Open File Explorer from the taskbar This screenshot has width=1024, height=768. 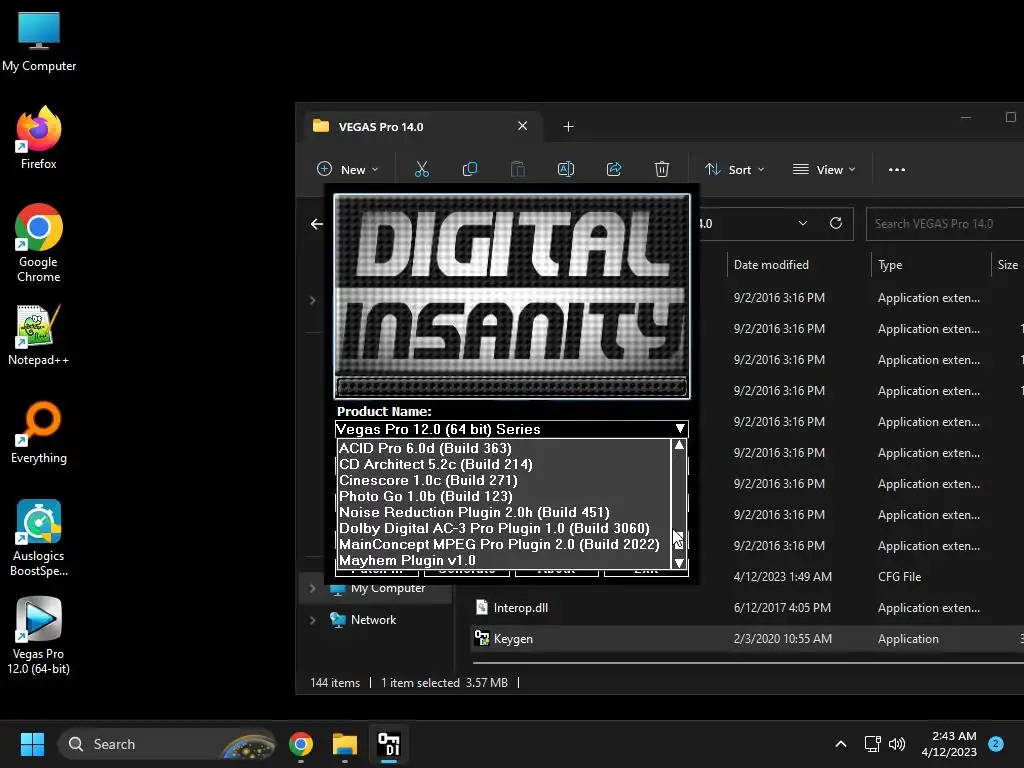click(x=344, y=744)
